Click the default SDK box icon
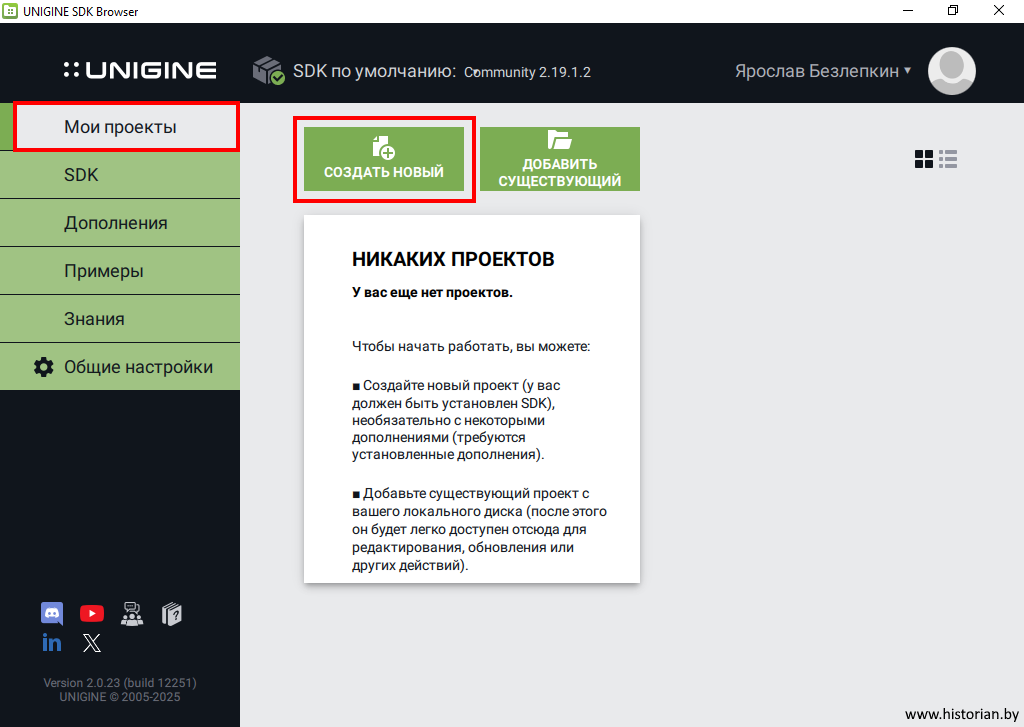1024x727 pixels. tap(268, 71)
